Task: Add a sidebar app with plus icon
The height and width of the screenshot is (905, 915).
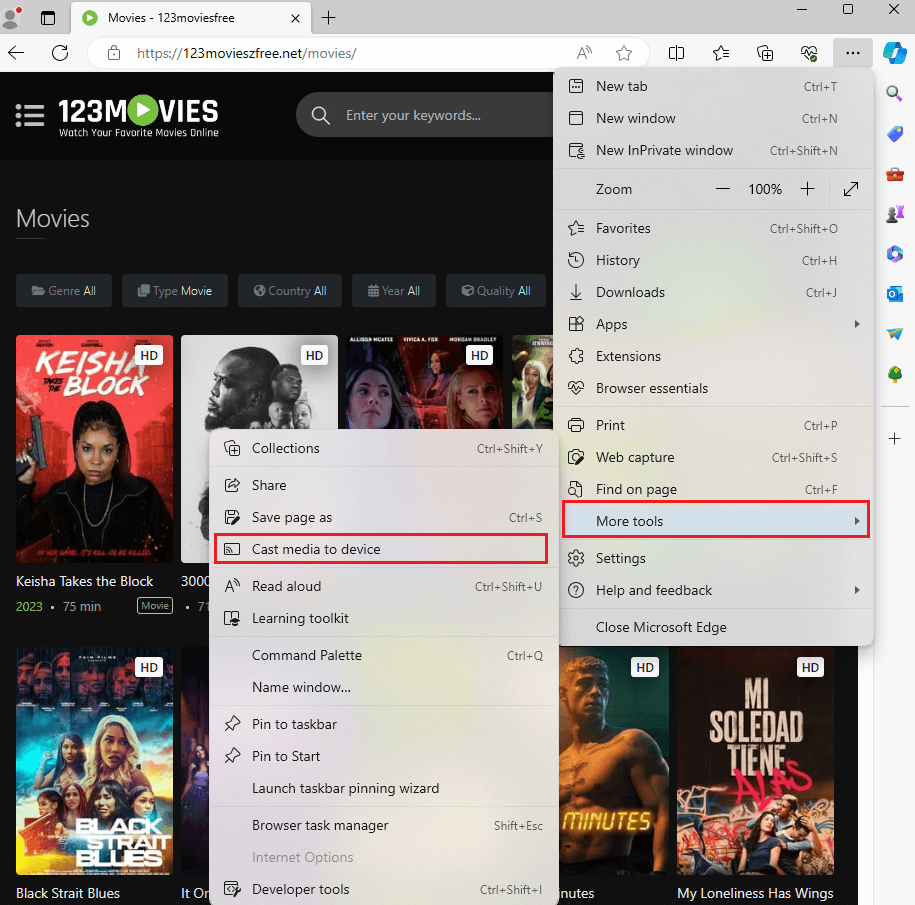Action: click(x=895, y=439)
